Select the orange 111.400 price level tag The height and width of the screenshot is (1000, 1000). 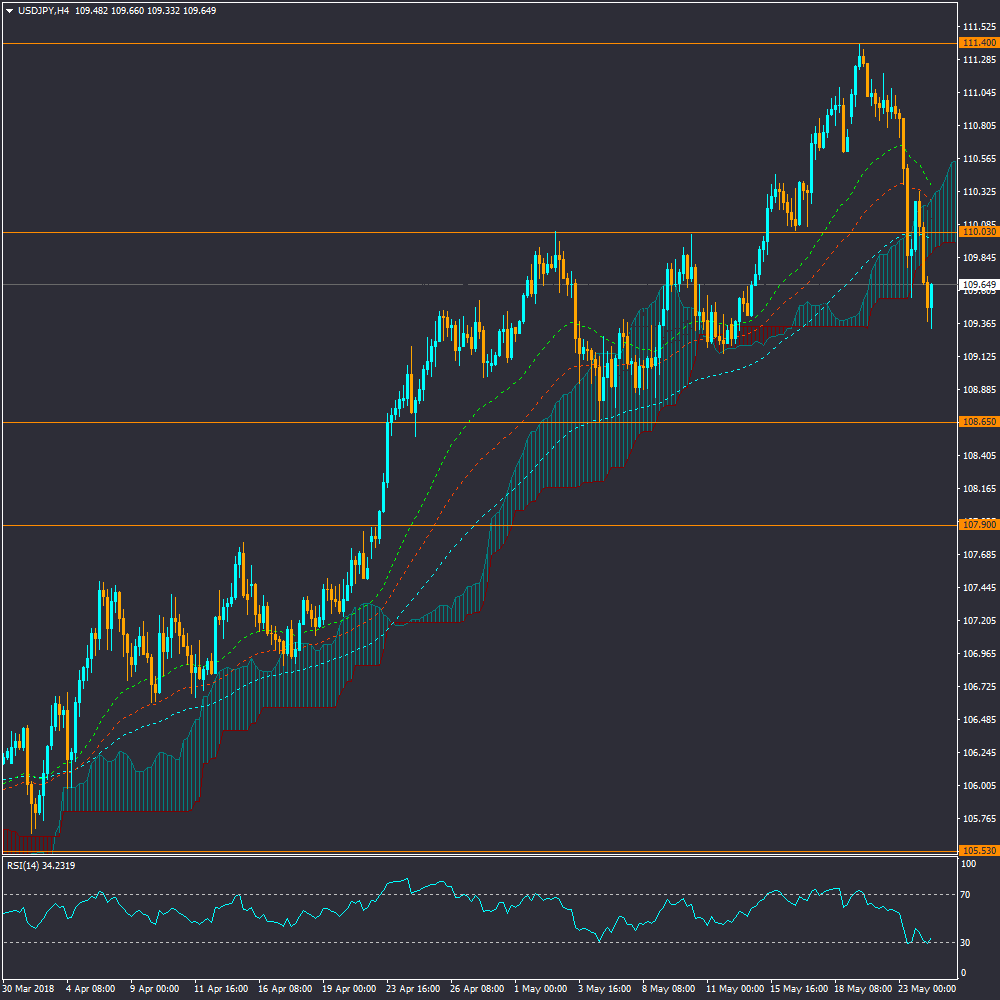click(x=977, y=43)
